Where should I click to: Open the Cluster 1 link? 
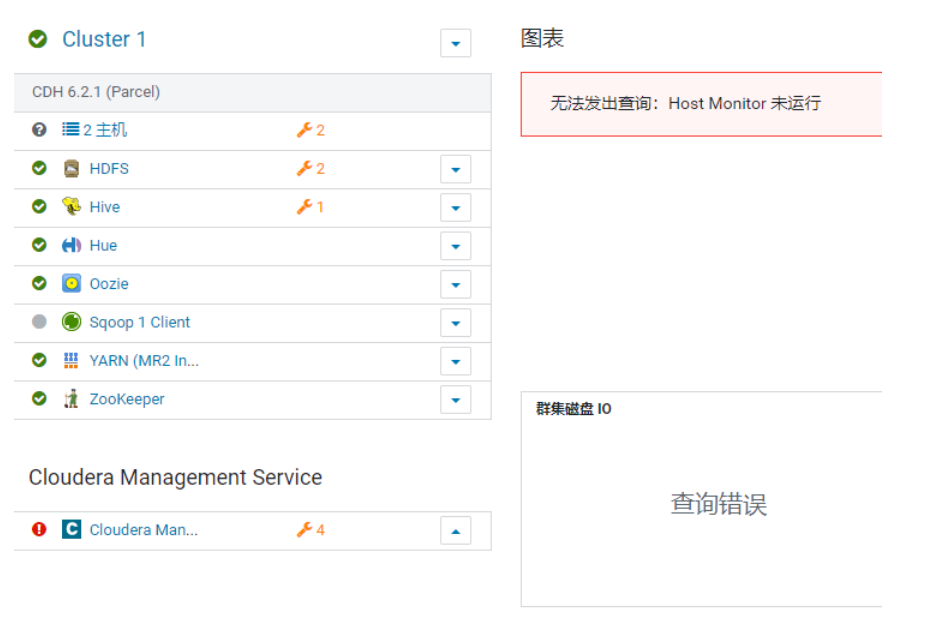(x=104, y=39)
